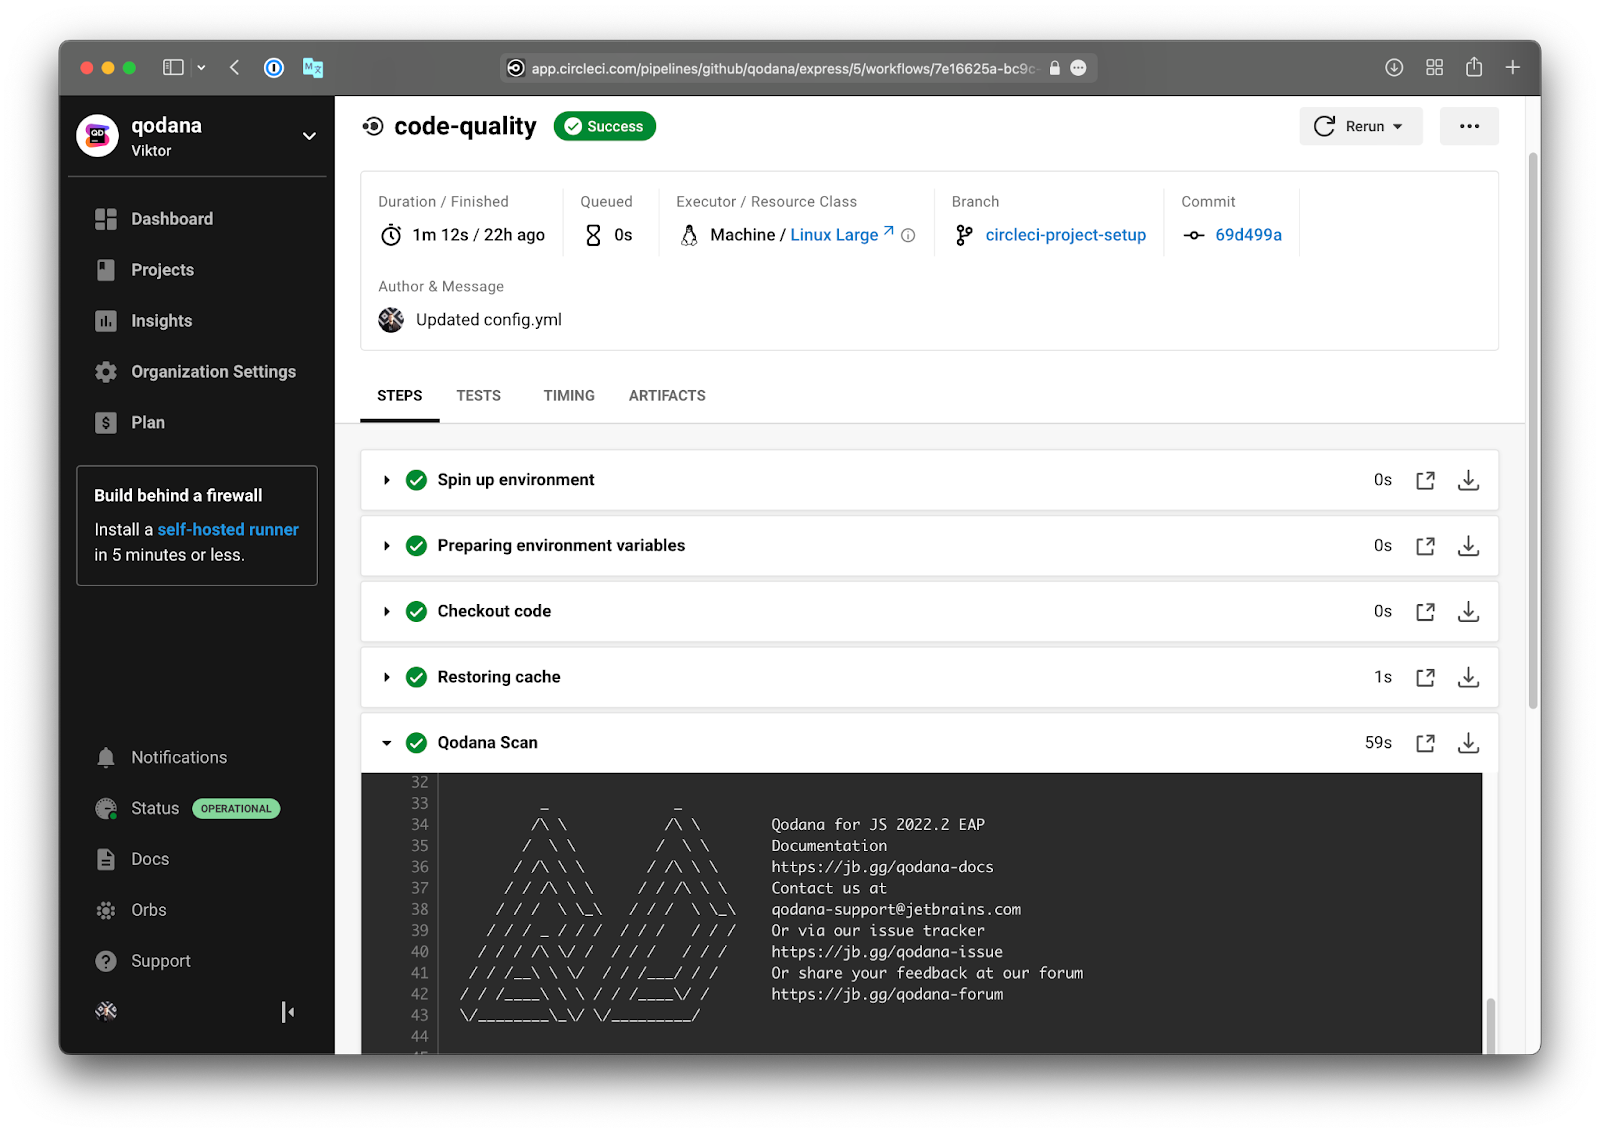Open the Support question mark icon
Viewport: 1600px width, 1133px height.
tap(106, 961)
